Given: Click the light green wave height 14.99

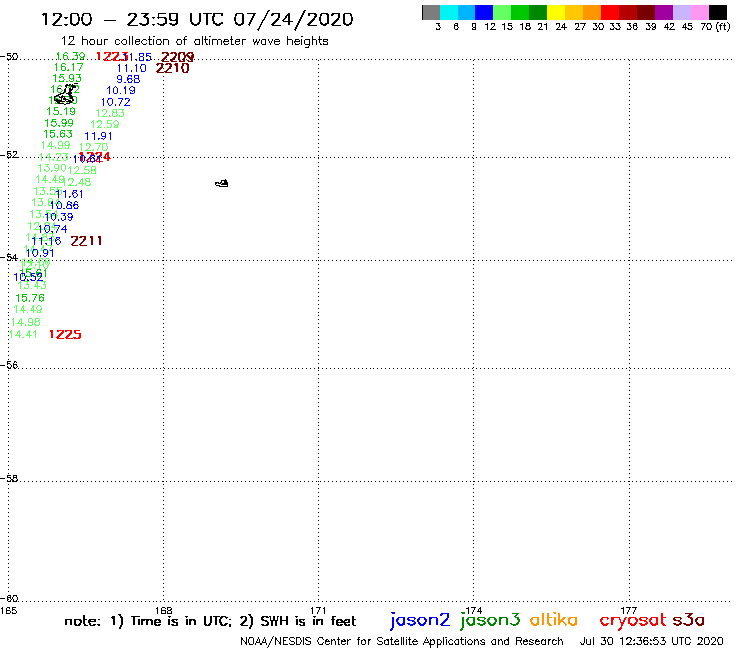Looking at the screenshot, I should [56, 145].
